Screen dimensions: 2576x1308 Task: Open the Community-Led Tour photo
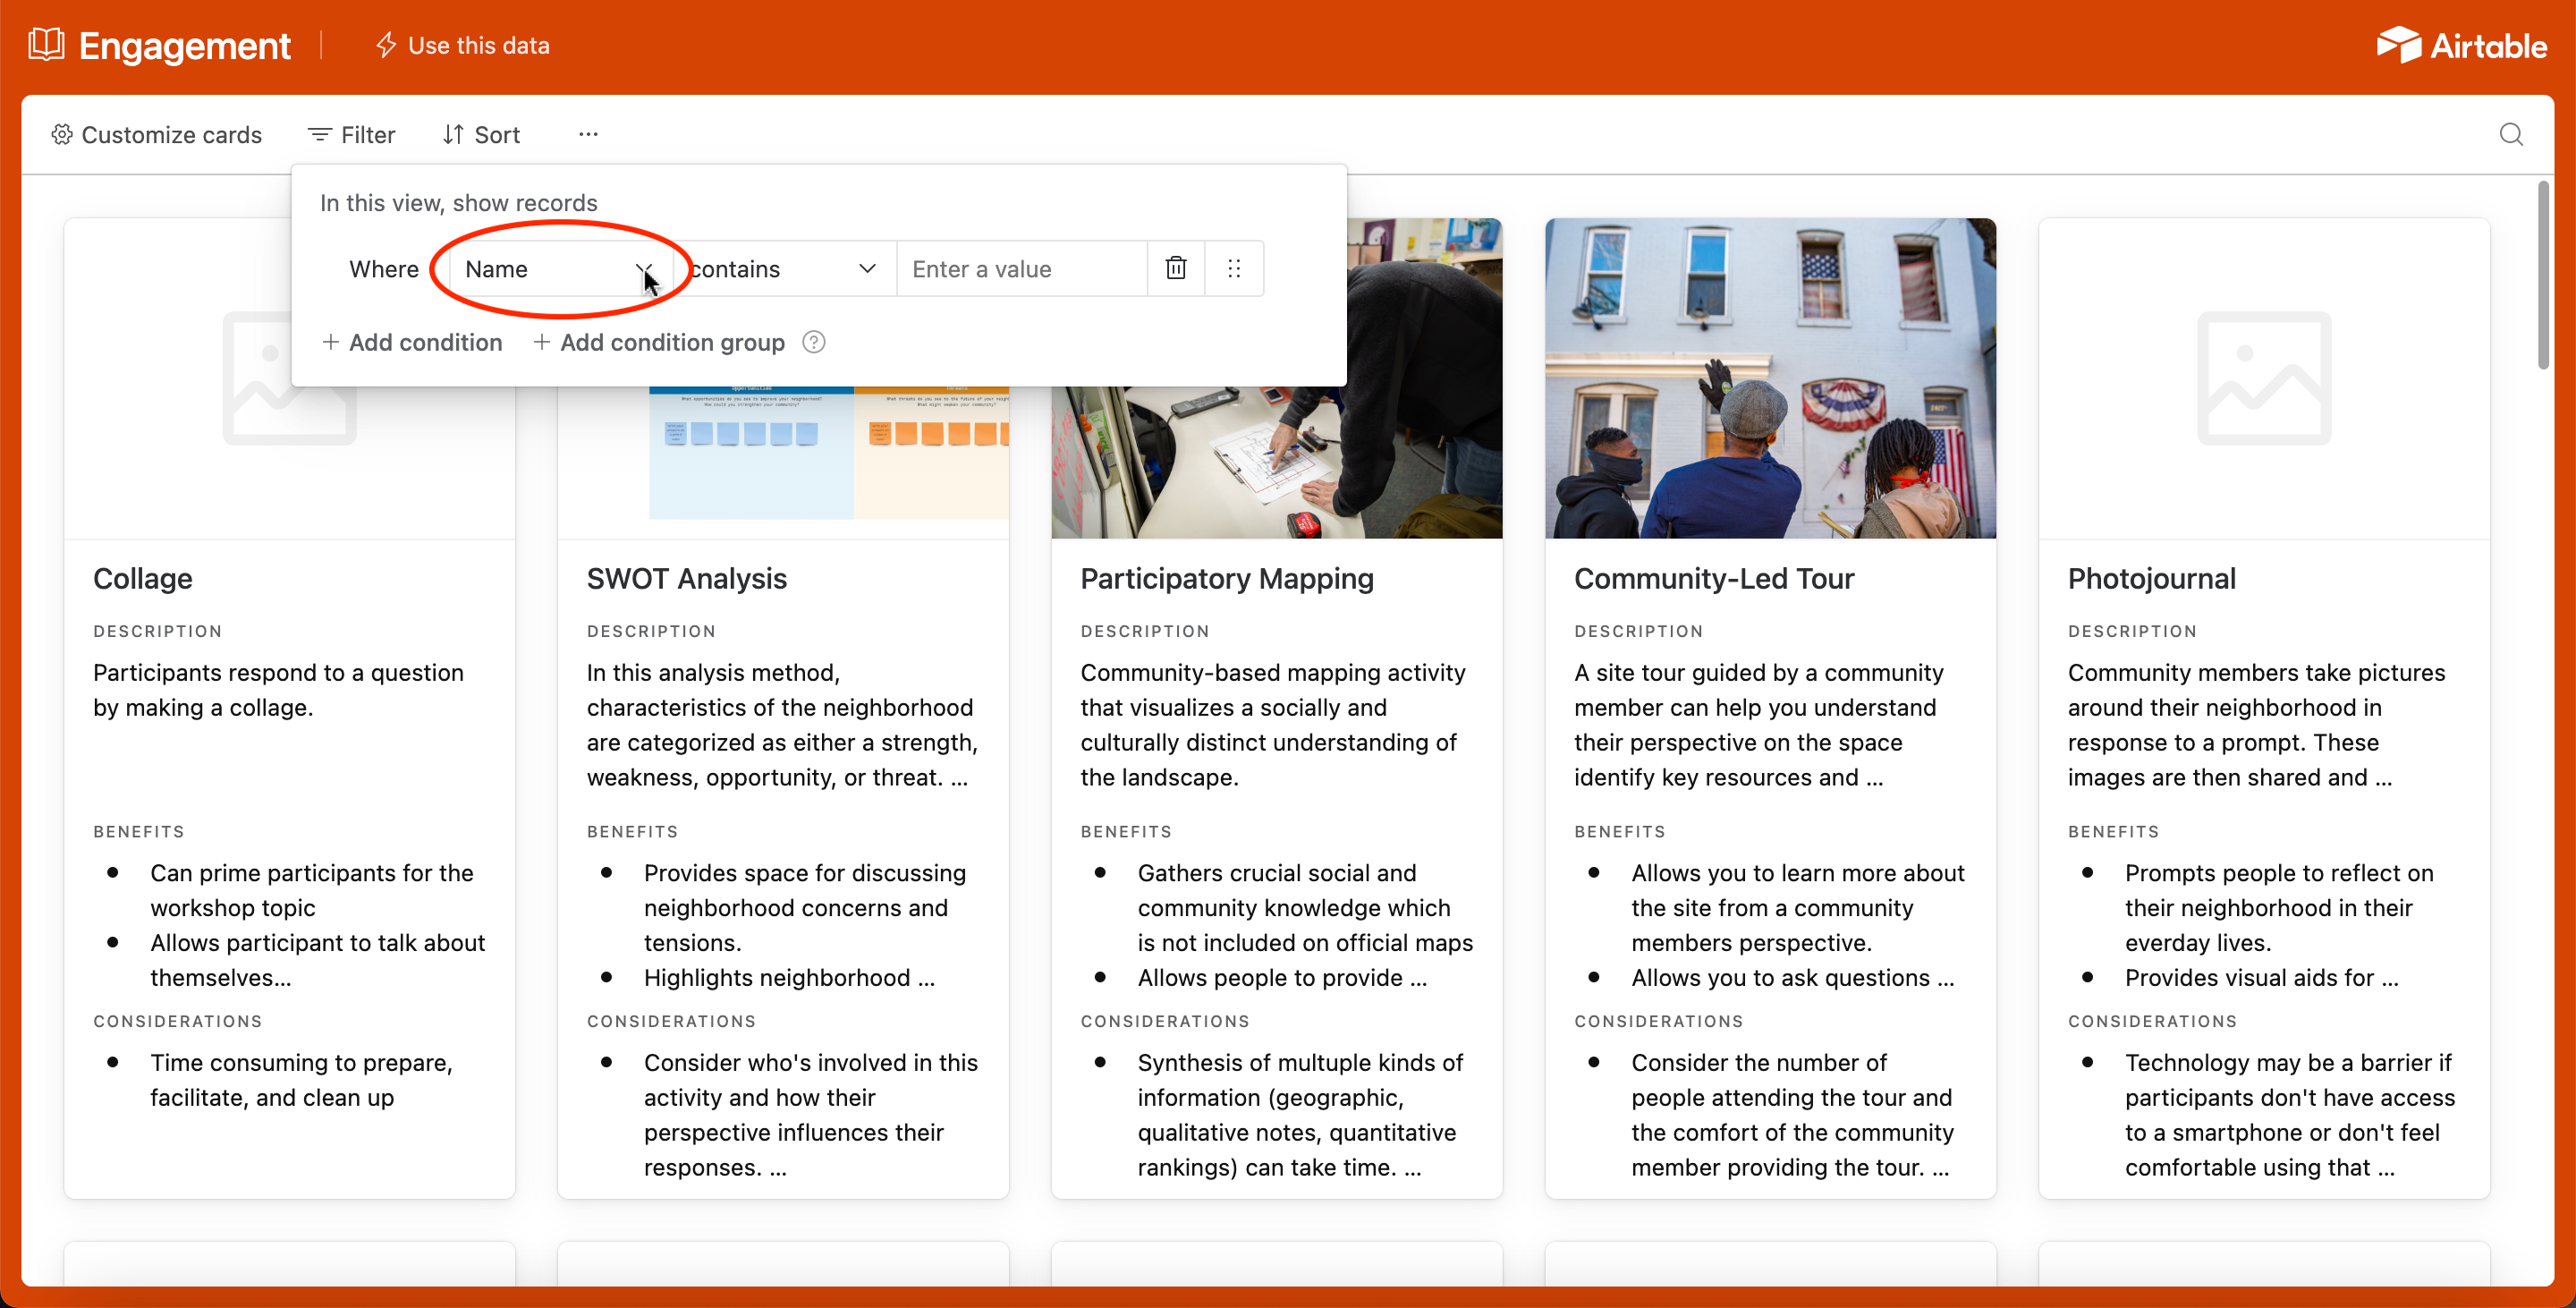(1769, 378)
